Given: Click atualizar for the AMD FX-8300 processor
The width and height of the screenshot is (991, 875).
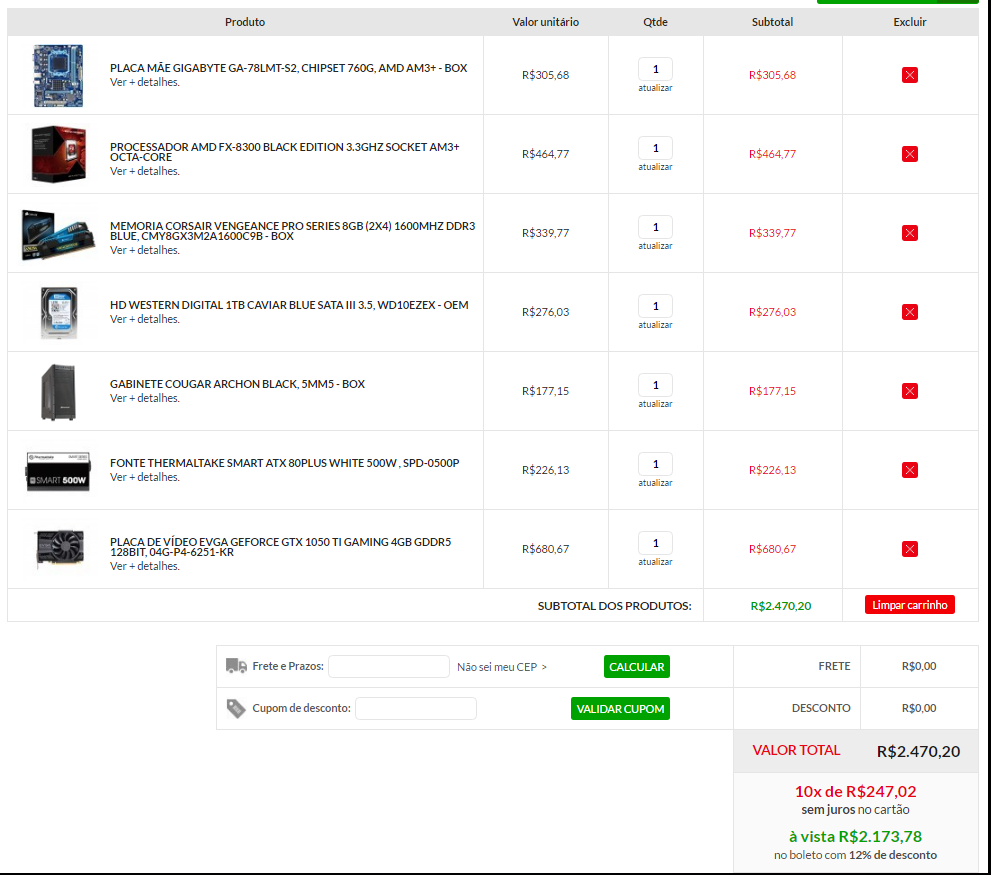Looking at the screenshot, I should [655, 167].
